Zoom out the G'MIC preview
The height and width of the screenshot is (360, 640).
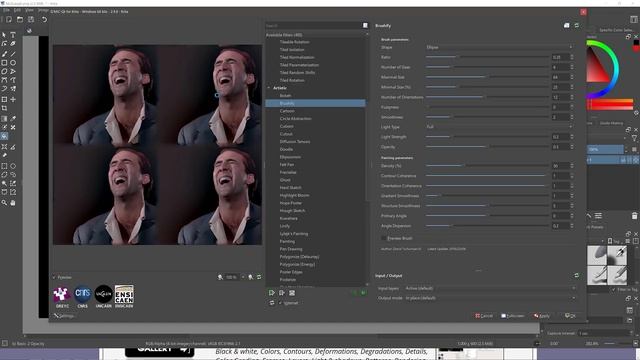tap(220, 277)
